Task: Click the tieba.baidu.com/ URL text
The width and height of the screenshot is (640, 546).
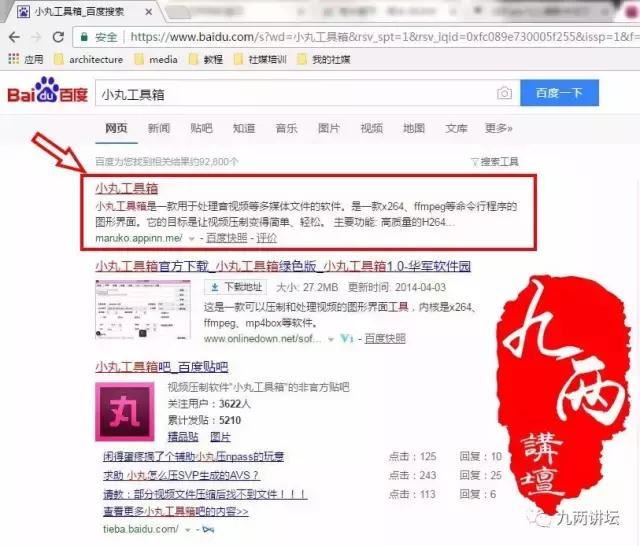Action: tap(140, 529)
